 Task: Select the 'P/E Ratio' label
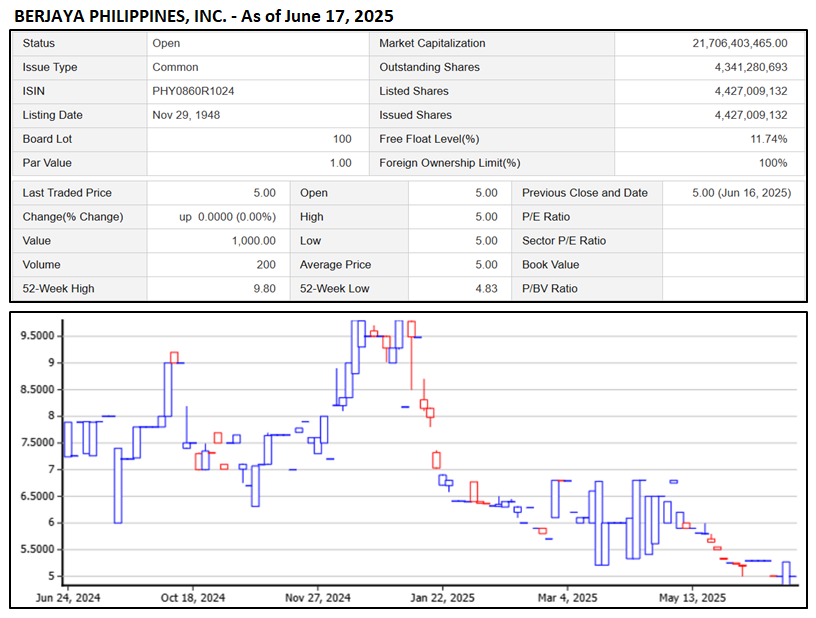tap(546, 217)
